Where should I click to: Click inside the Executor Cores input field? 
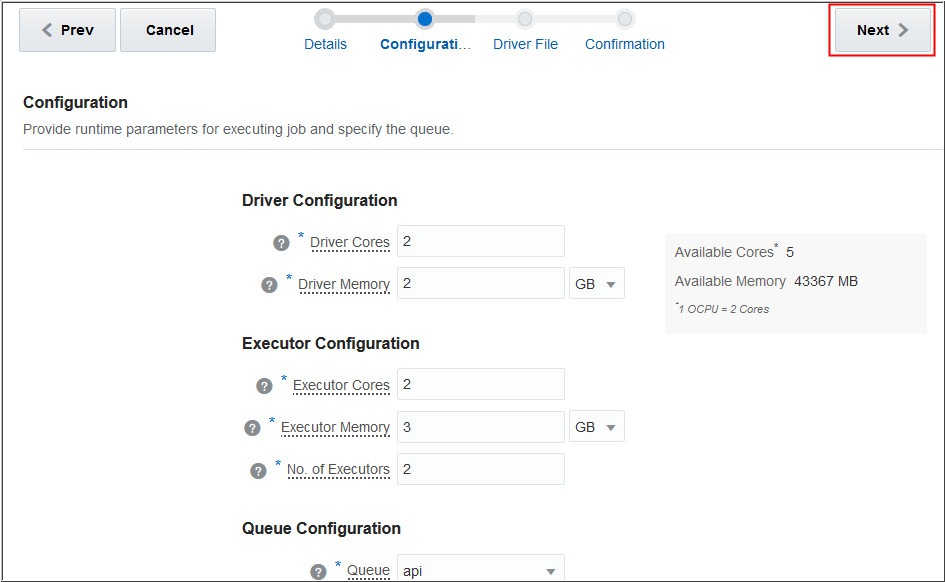click(481, 384)
